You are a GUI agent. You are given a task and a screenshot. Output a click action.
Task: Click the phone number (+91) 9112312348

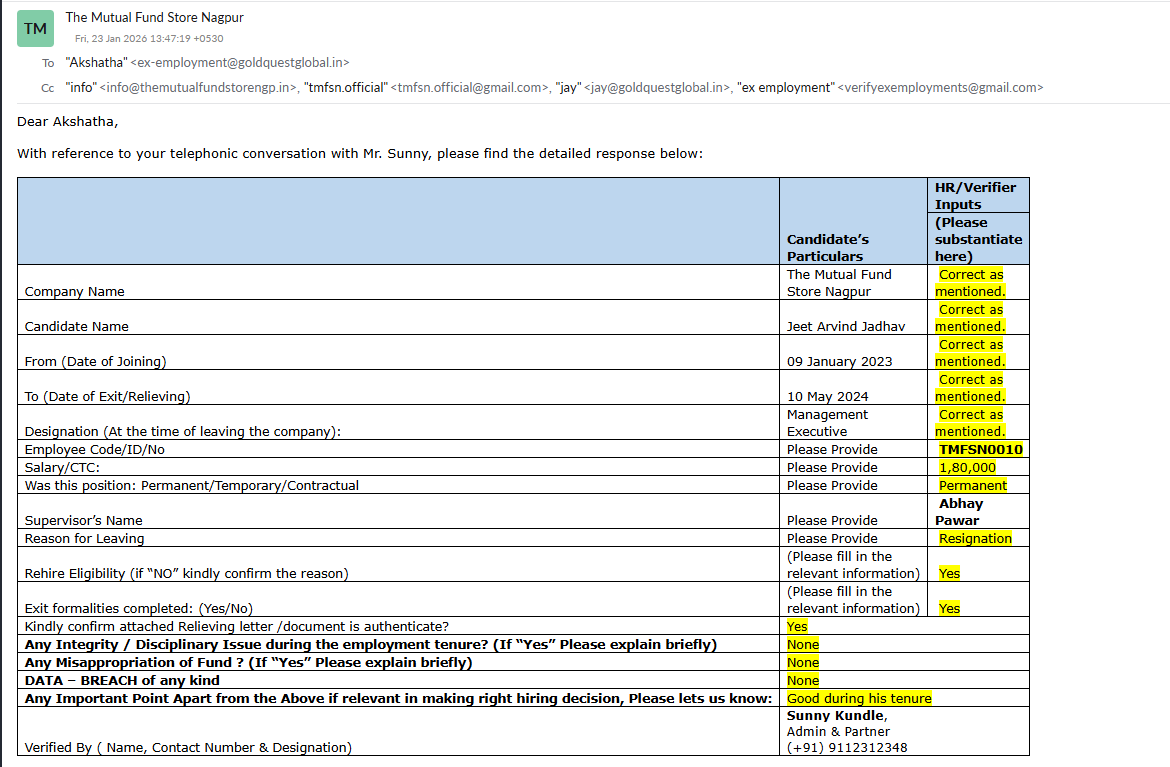(x=847, y=747)
